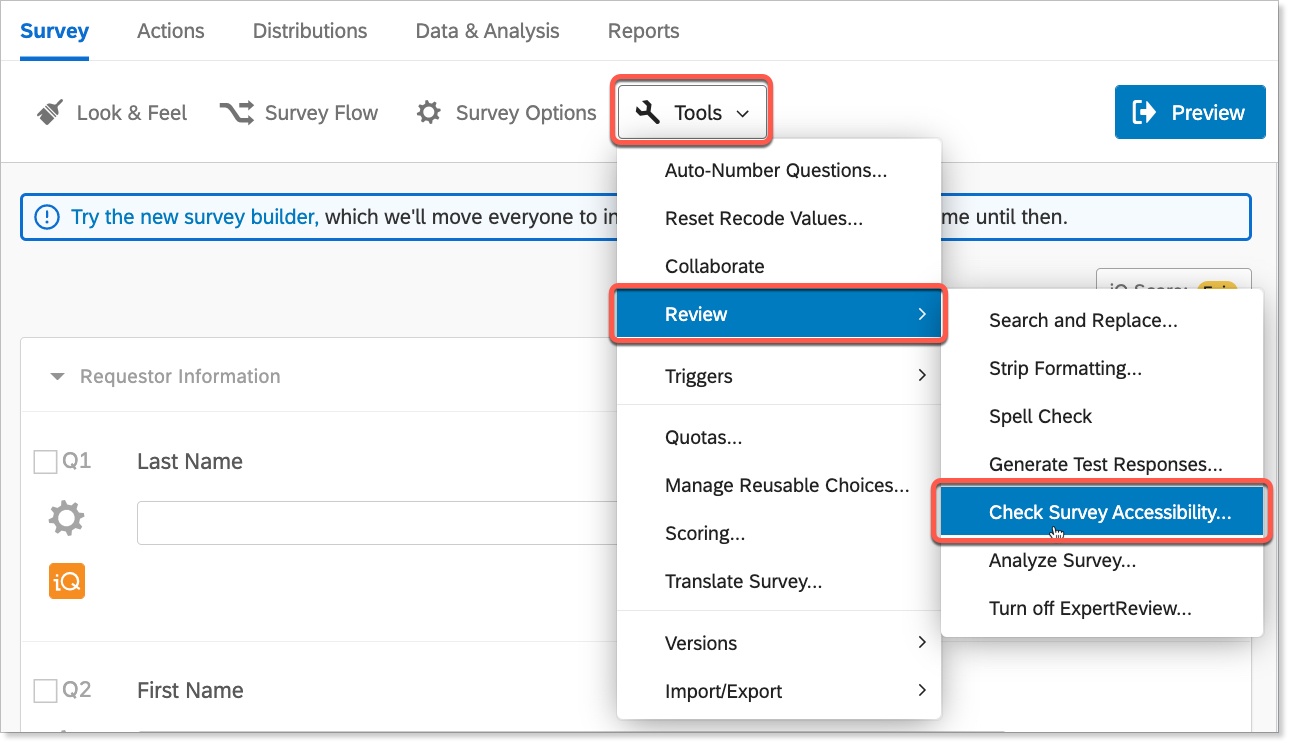Switch to the Data & Analysis tab

pos(487,31)
